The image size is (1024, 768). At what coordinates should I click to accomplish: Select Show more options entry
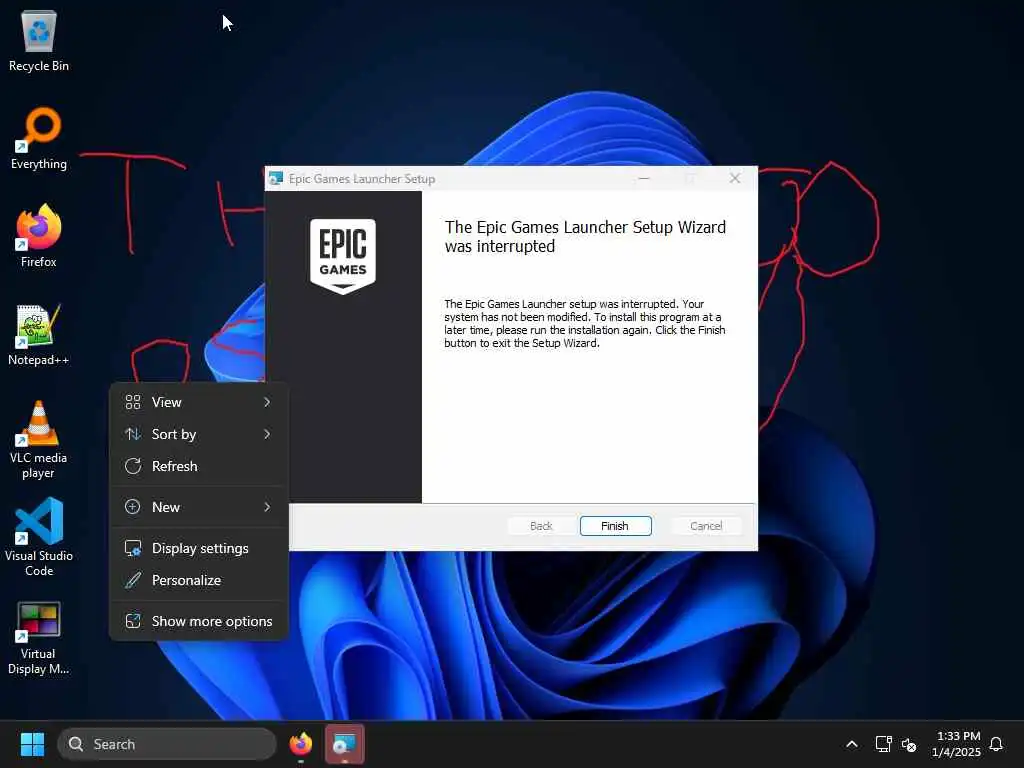[x=199, y=621]
